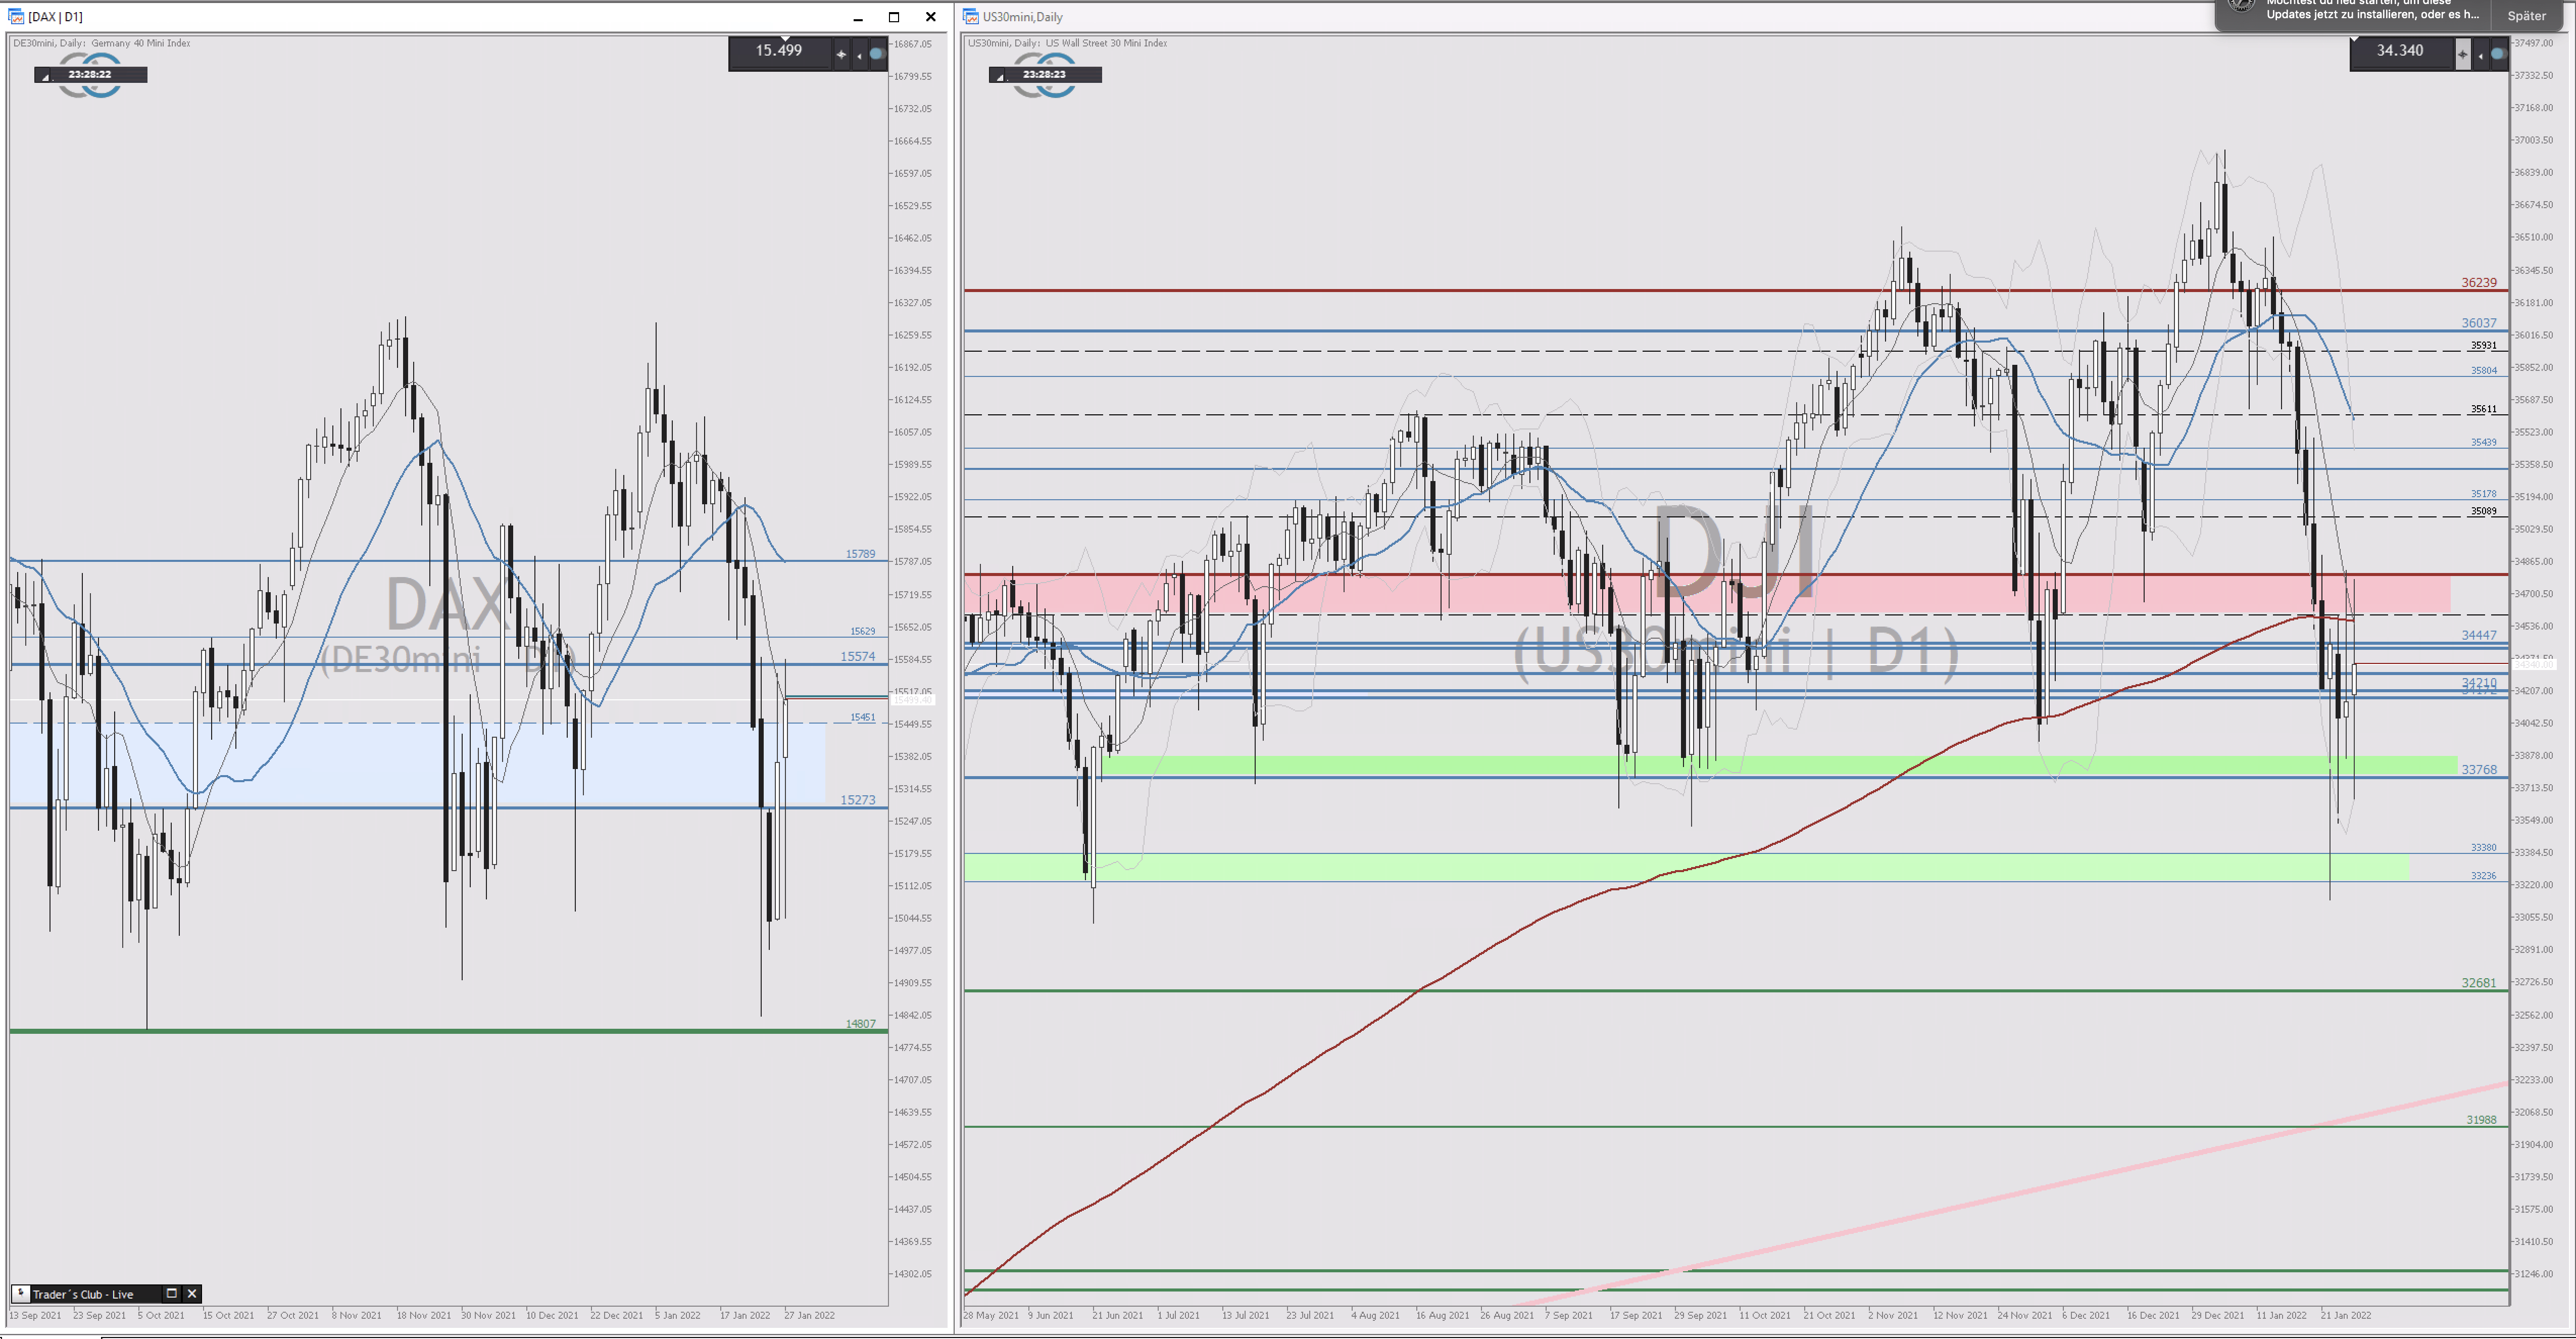Maximize the Trader's Club Live panel
2576x1339 pixels.
(171, 1293)
